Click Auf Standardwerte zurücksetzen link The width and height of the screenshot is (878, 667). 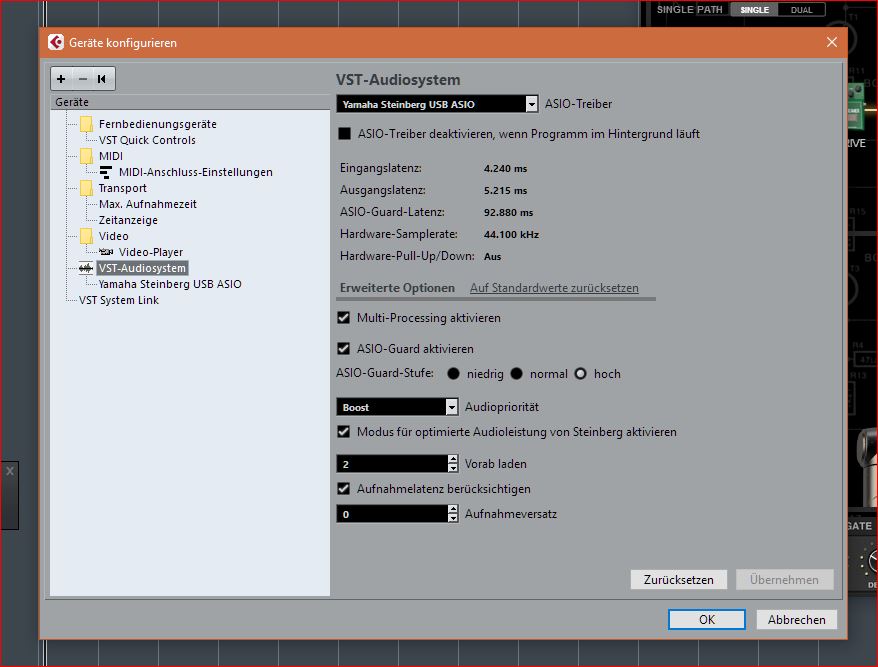(554, 288)
